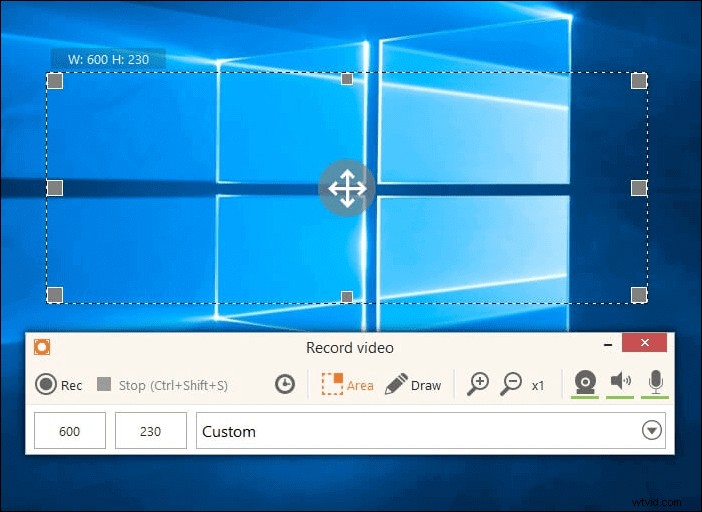Viewport: 702px width, 512px height.
Task: Click the height field showing 230
Action: point(150,431)
